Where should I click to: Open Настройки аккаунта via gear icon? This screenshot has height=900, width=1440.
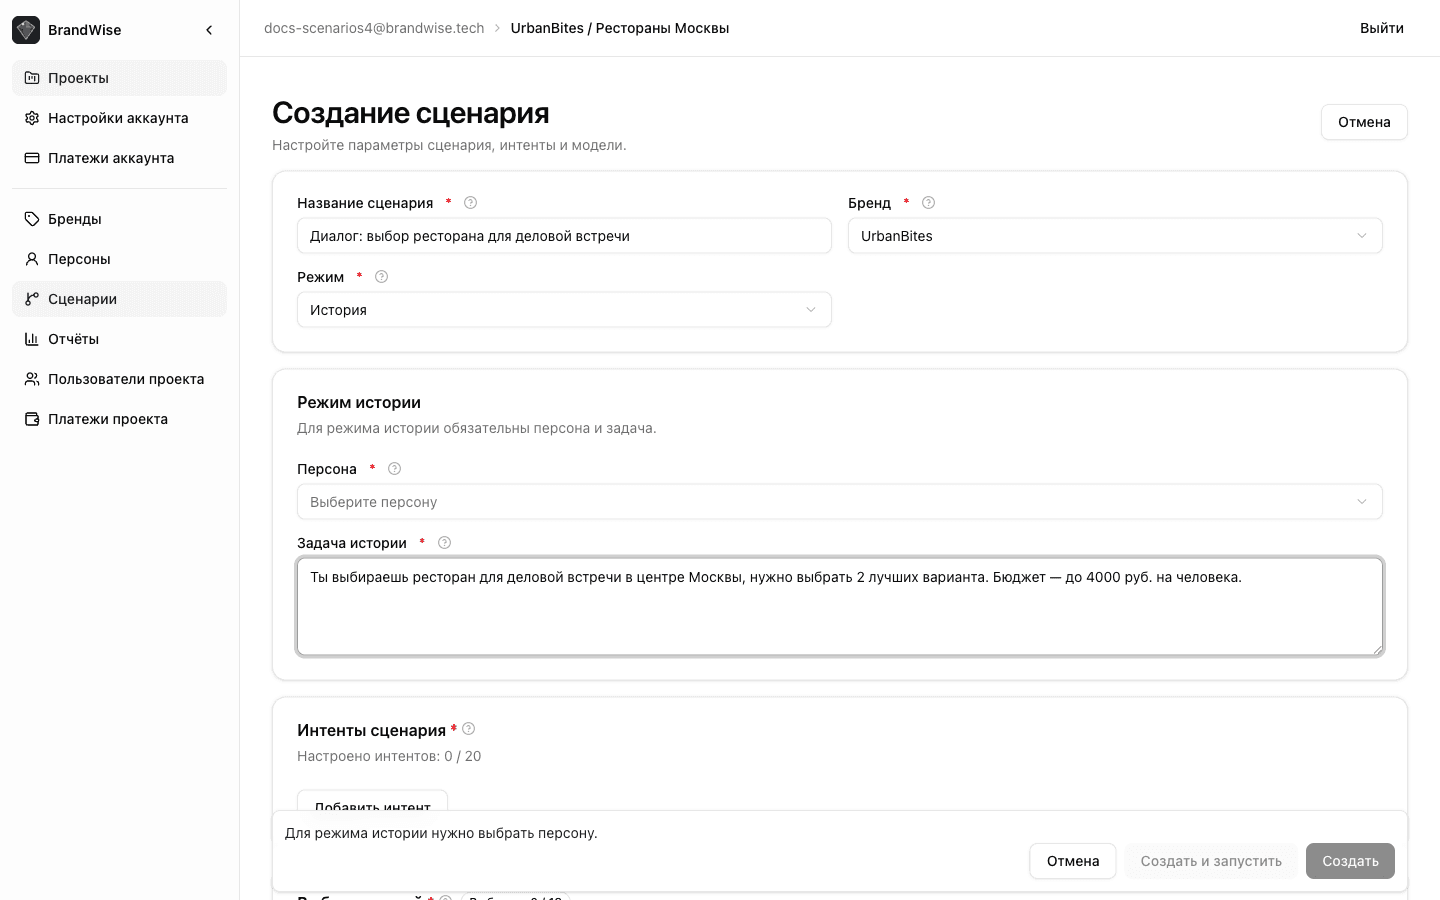pyautogui.click(x=31, y=117)
